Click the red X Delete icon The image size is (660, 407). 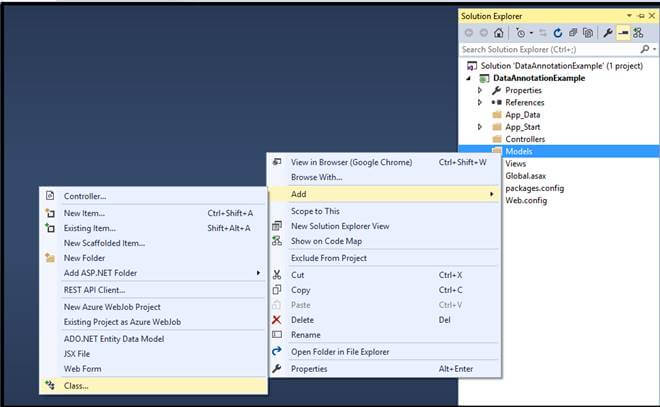tap(277, 320)
